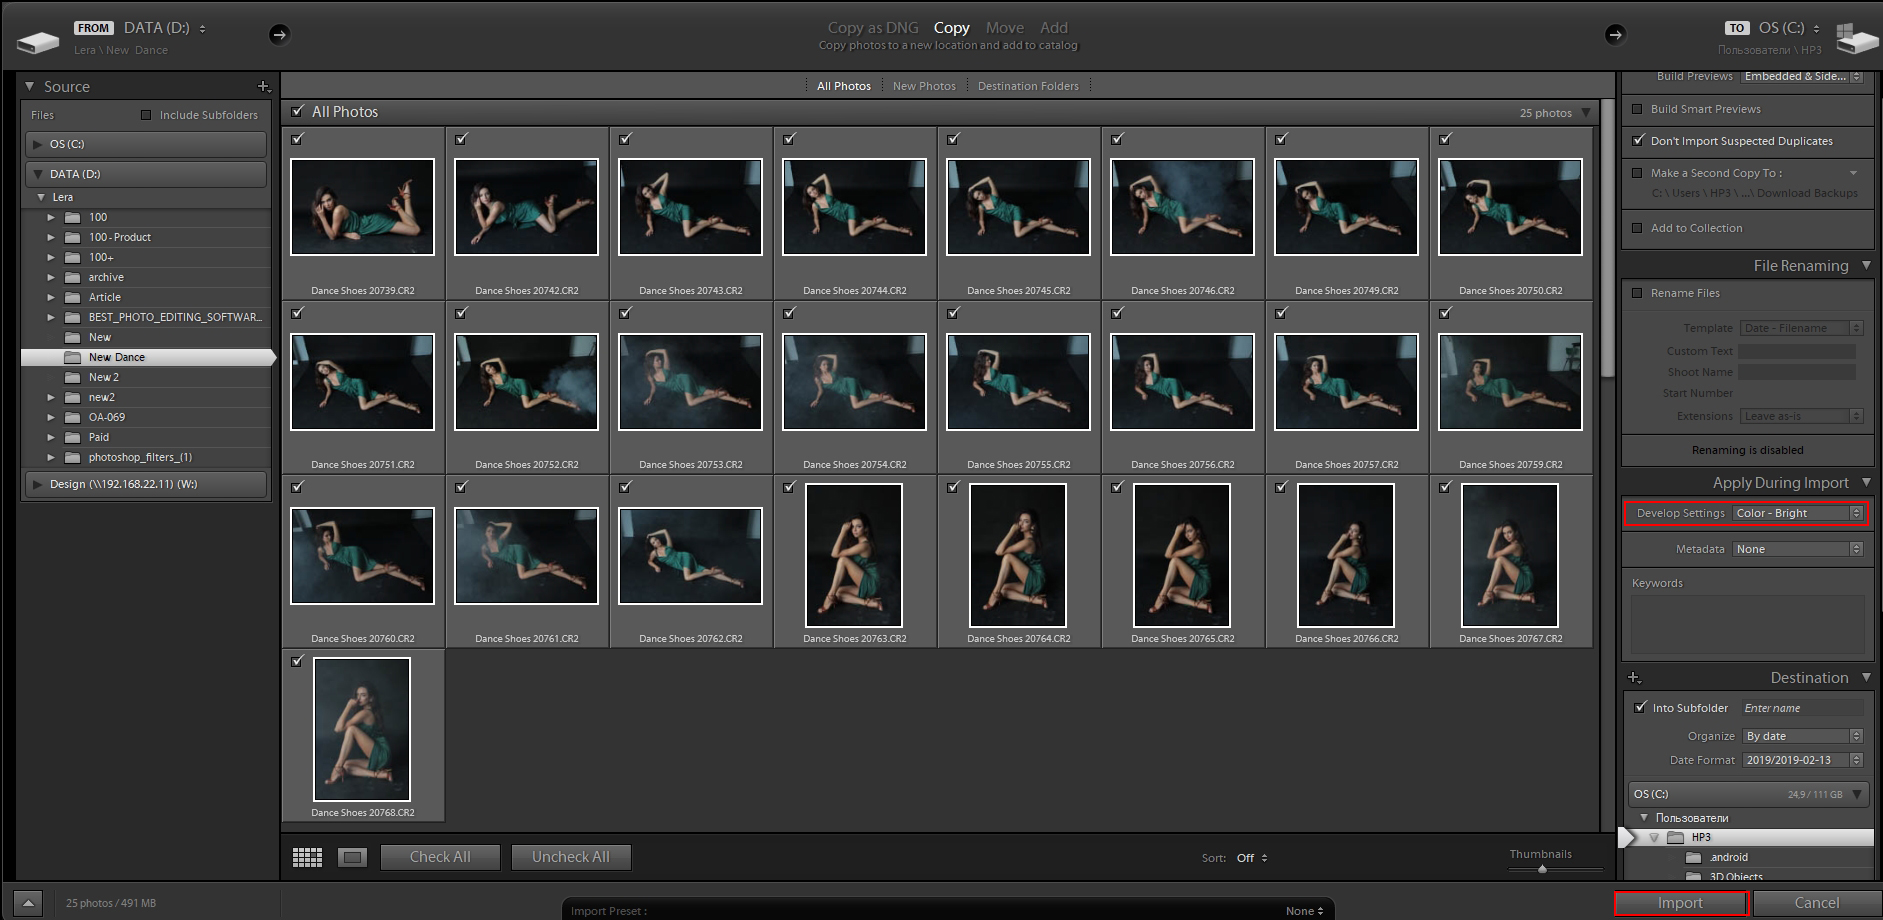The image size is (1883, 920).
Task: Click the Check All button
Action: point(440,857)
